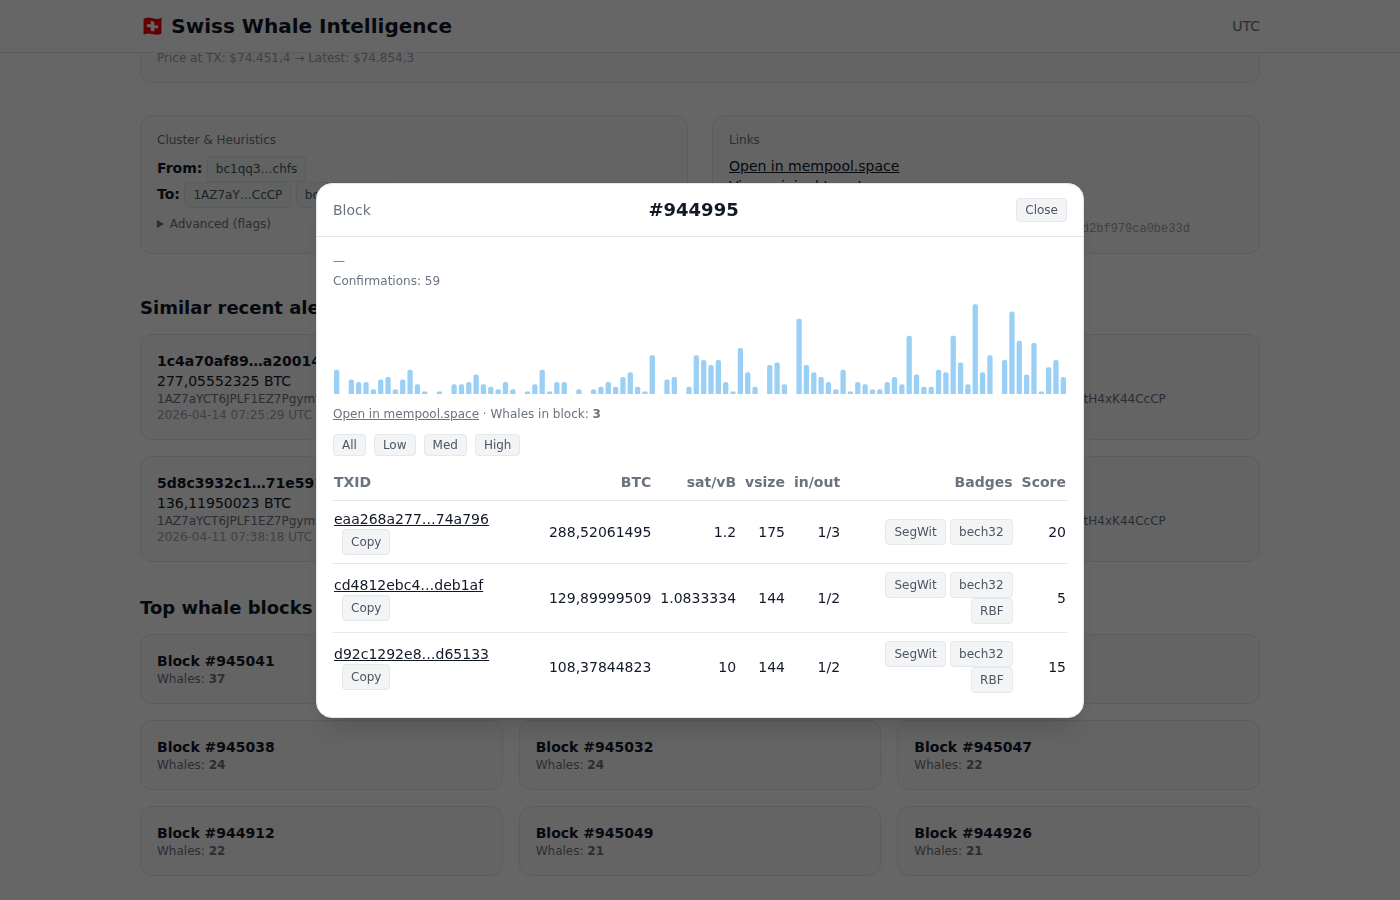The width and height of the screenshot is (1400, 900).
Task: Select the High filter chip
Action: [x=497, y=445]
